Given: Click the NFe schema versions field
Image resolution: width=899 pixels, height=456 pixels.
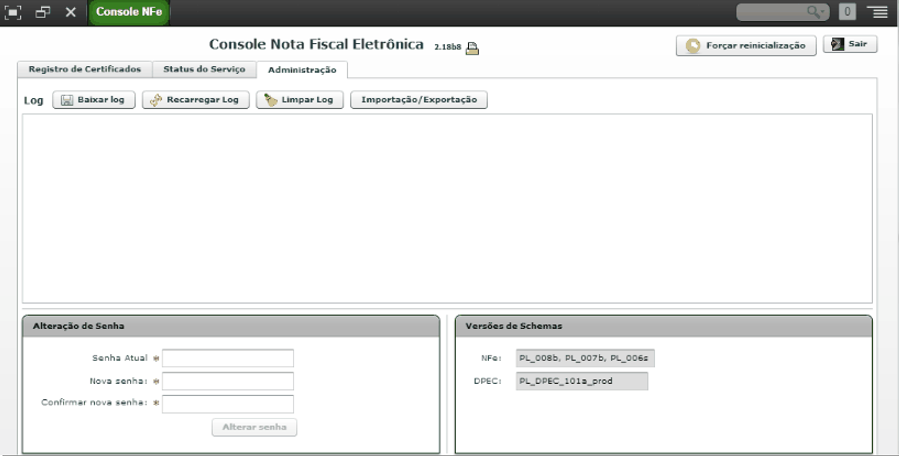Looking at the screenshot, I should [585, 358].
